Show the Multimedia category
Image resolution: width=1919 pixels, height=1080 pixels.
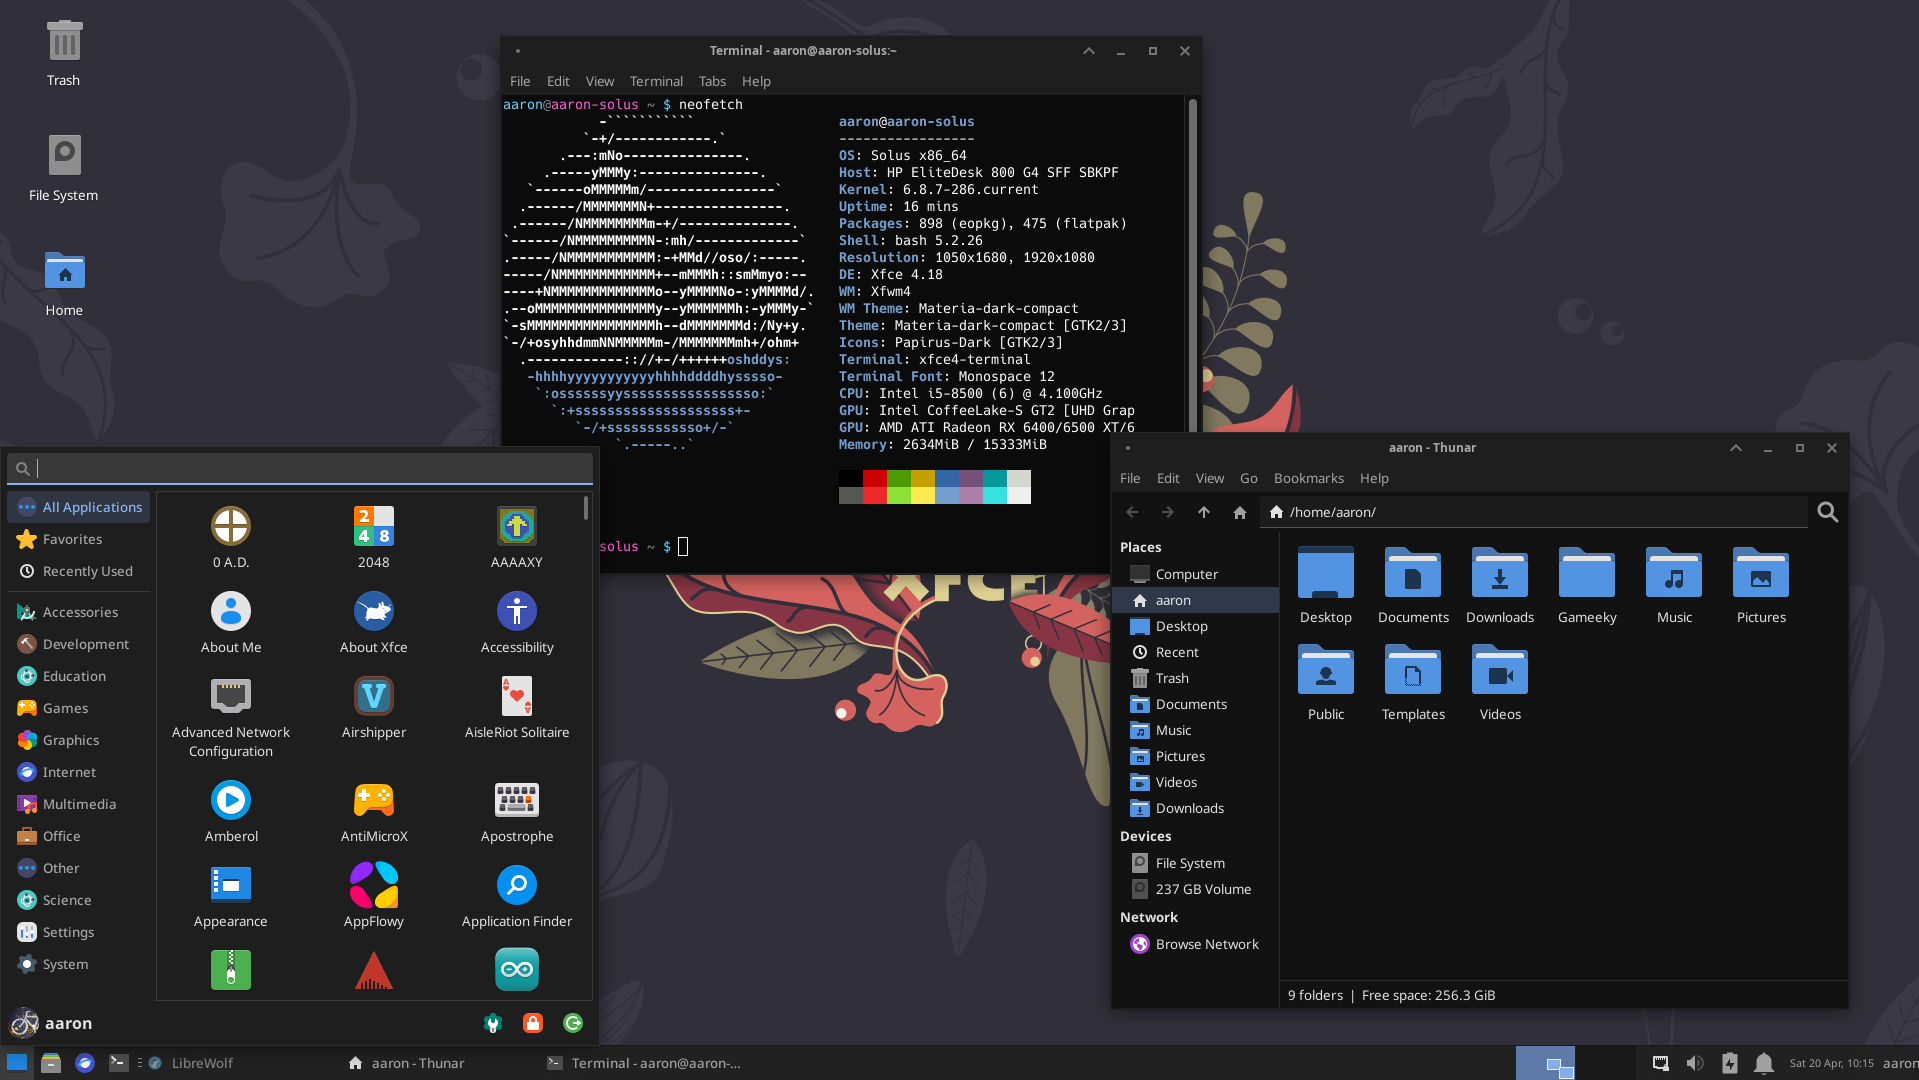point(78,804)
